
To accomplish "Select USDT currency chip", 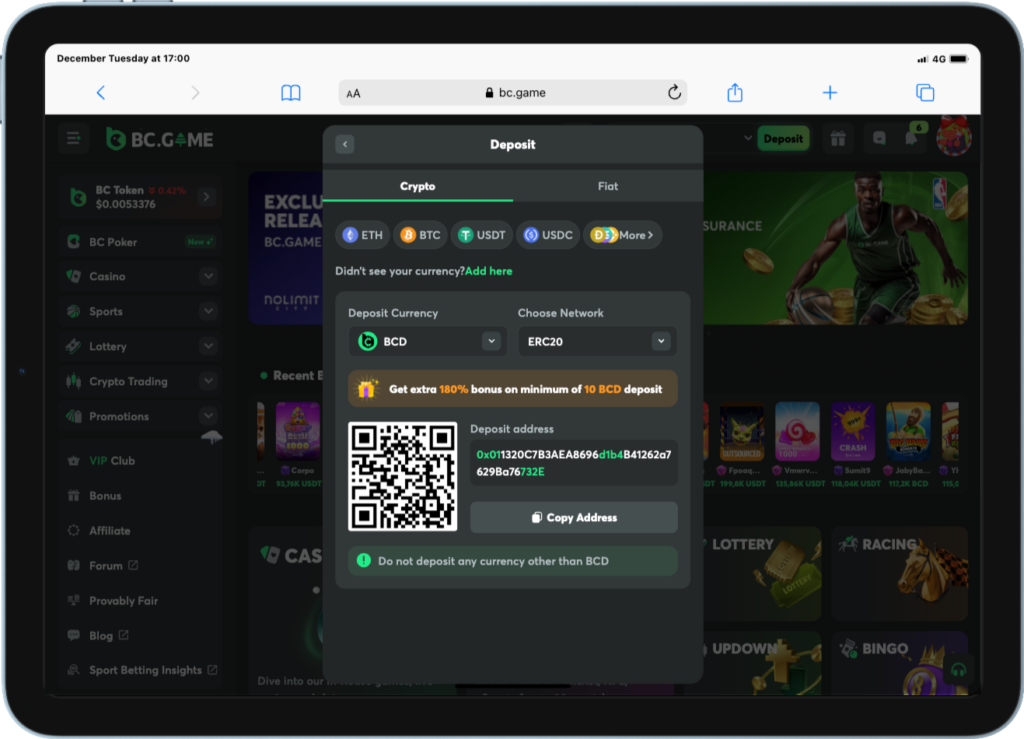I will (x=481, y=235).
